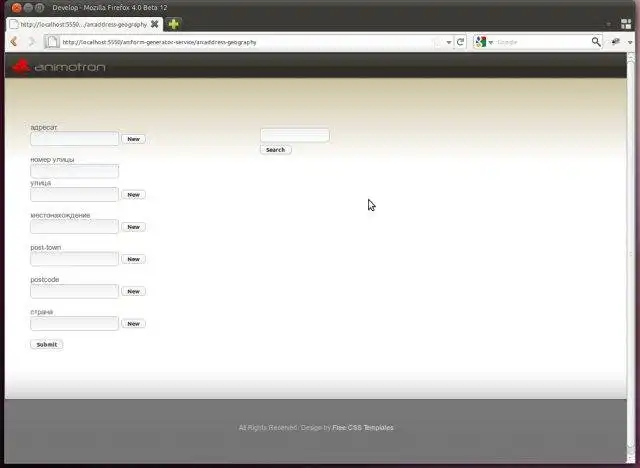The height and width of the screenshot is (468, 640).
Task: Click the tab groups grid icon
Action: (x=626, y=24)
